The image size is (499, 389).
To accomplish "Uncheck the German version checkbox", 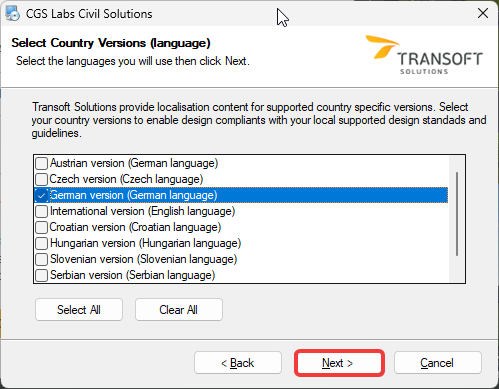I will 41,196.
